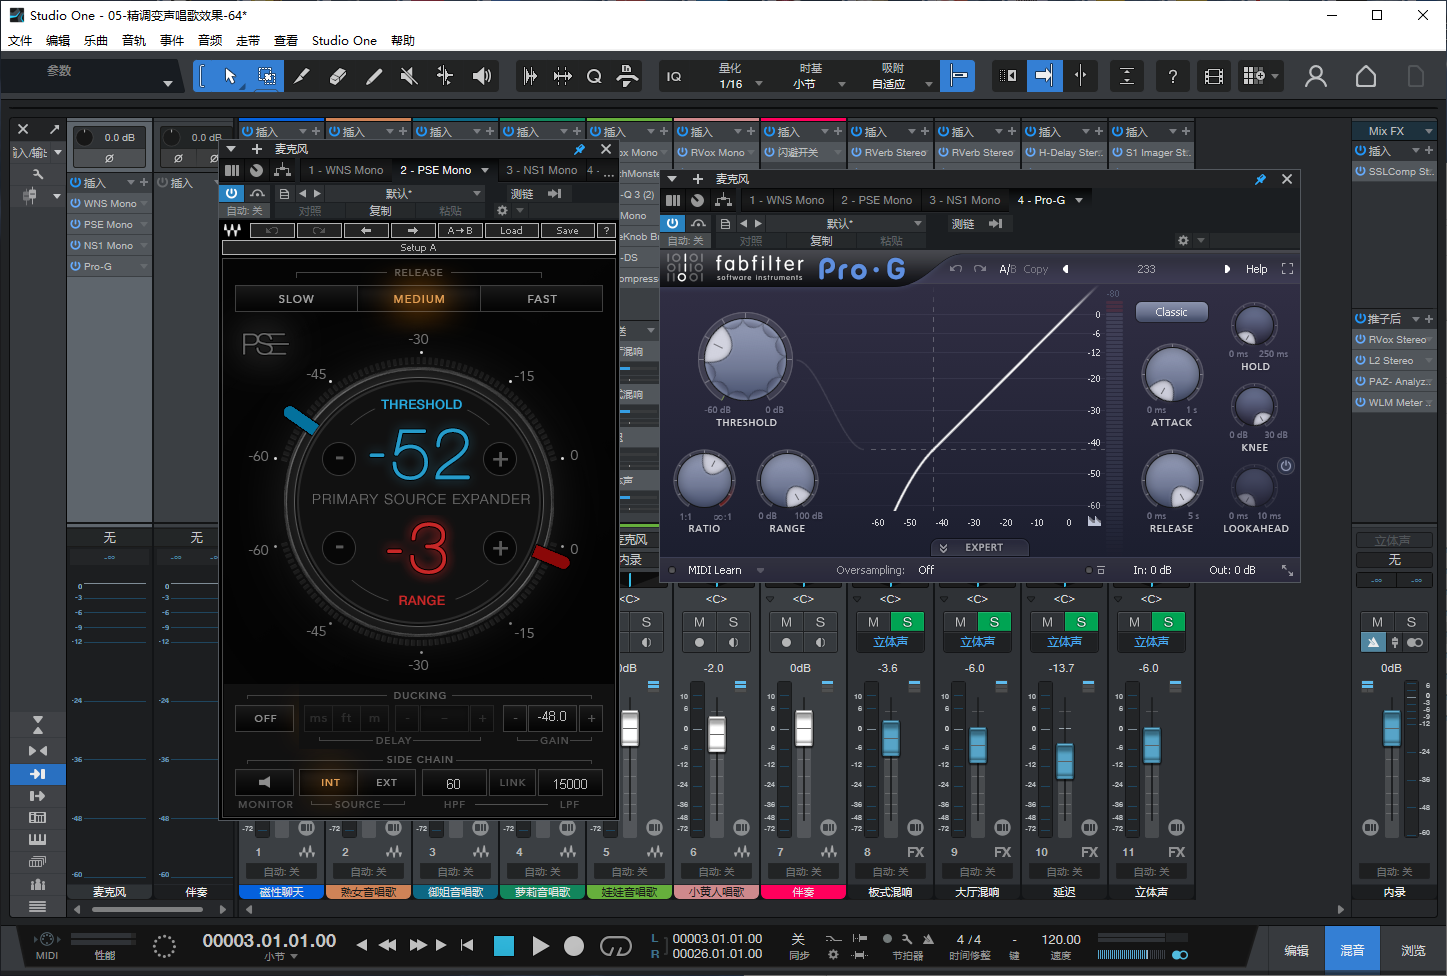Select the Mute tool
Image resolution: width=1447 pixels, height=976 pixels.
click(408, 75)
